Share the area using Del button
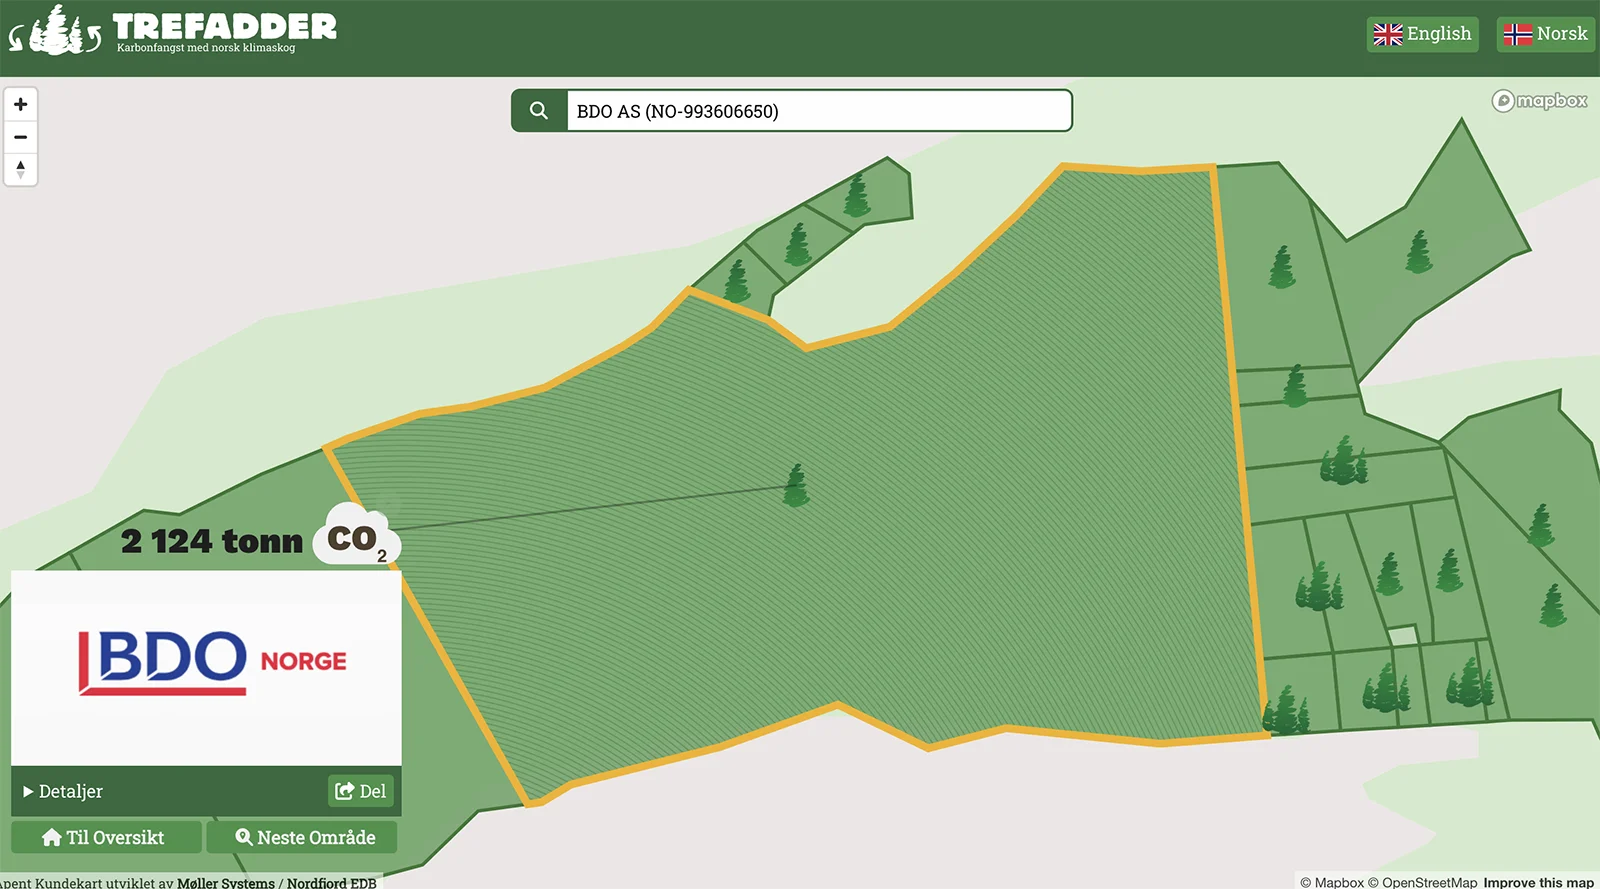Image resolution: width=1600 pixels, height=889 pixels. click(x=361, y=791)
